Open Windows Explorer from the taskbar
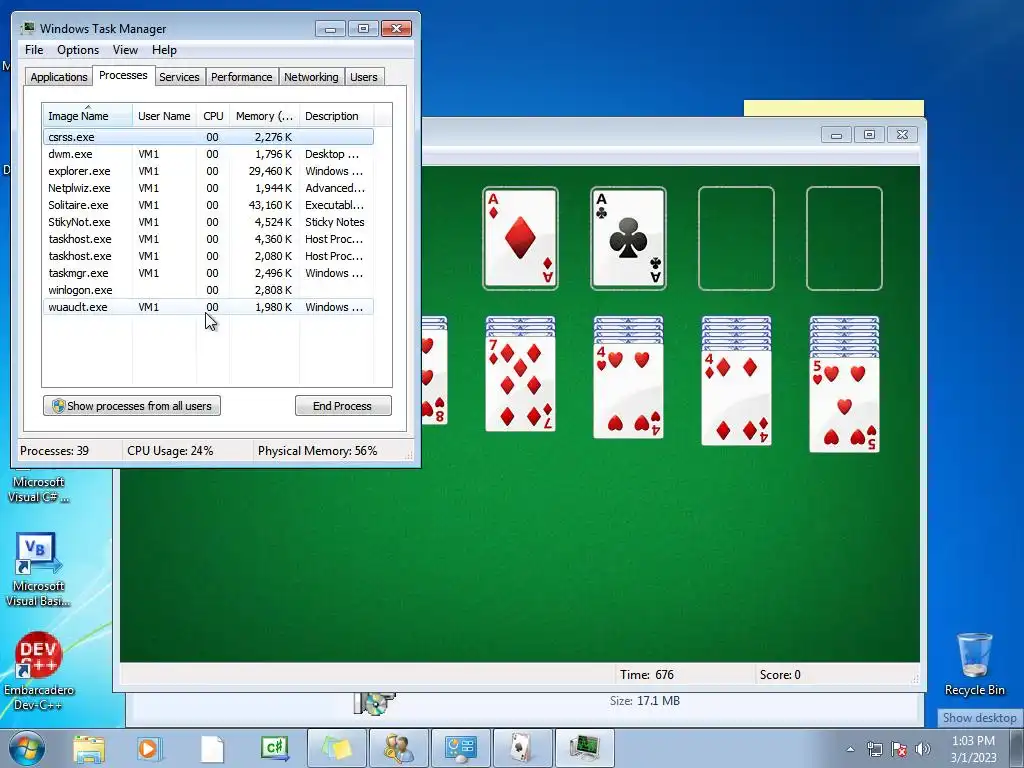The height and width of the screenshot is (768, 1024). (89, 748)
